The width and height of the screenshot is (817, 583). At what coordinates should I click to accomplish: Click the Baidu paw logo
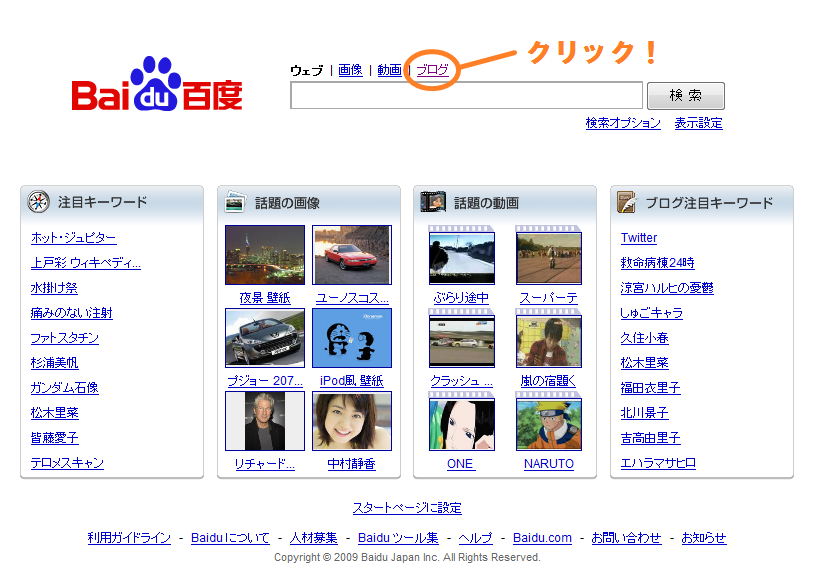(157, 84)
